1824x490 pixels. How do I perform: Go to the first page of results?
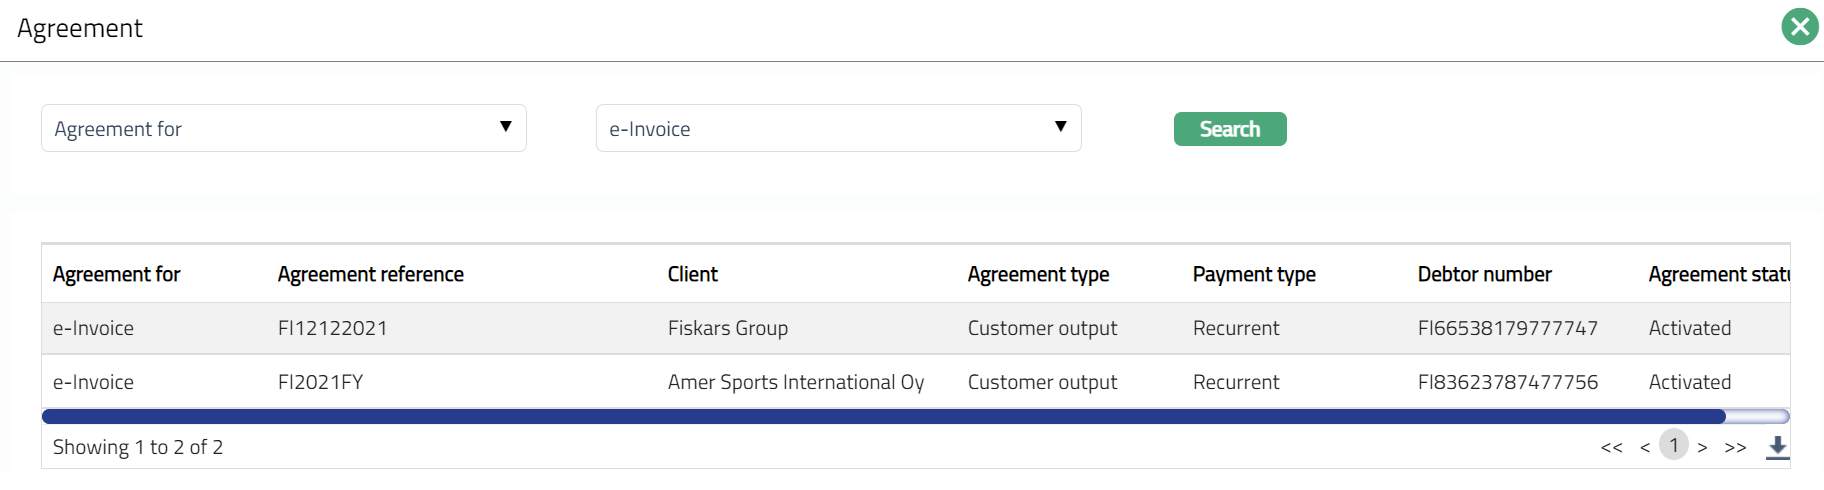1611,447
